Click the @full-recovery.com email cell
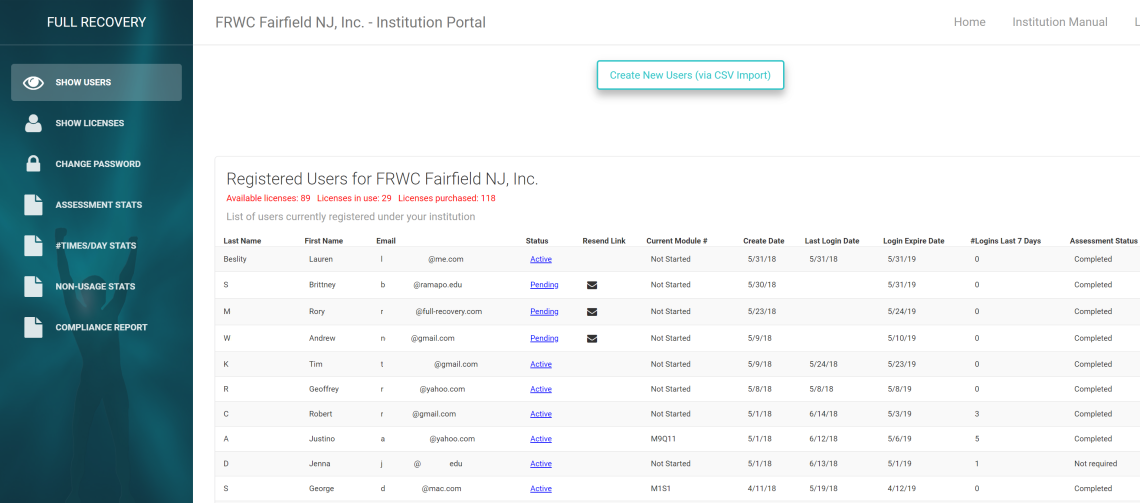 [449, 312]
